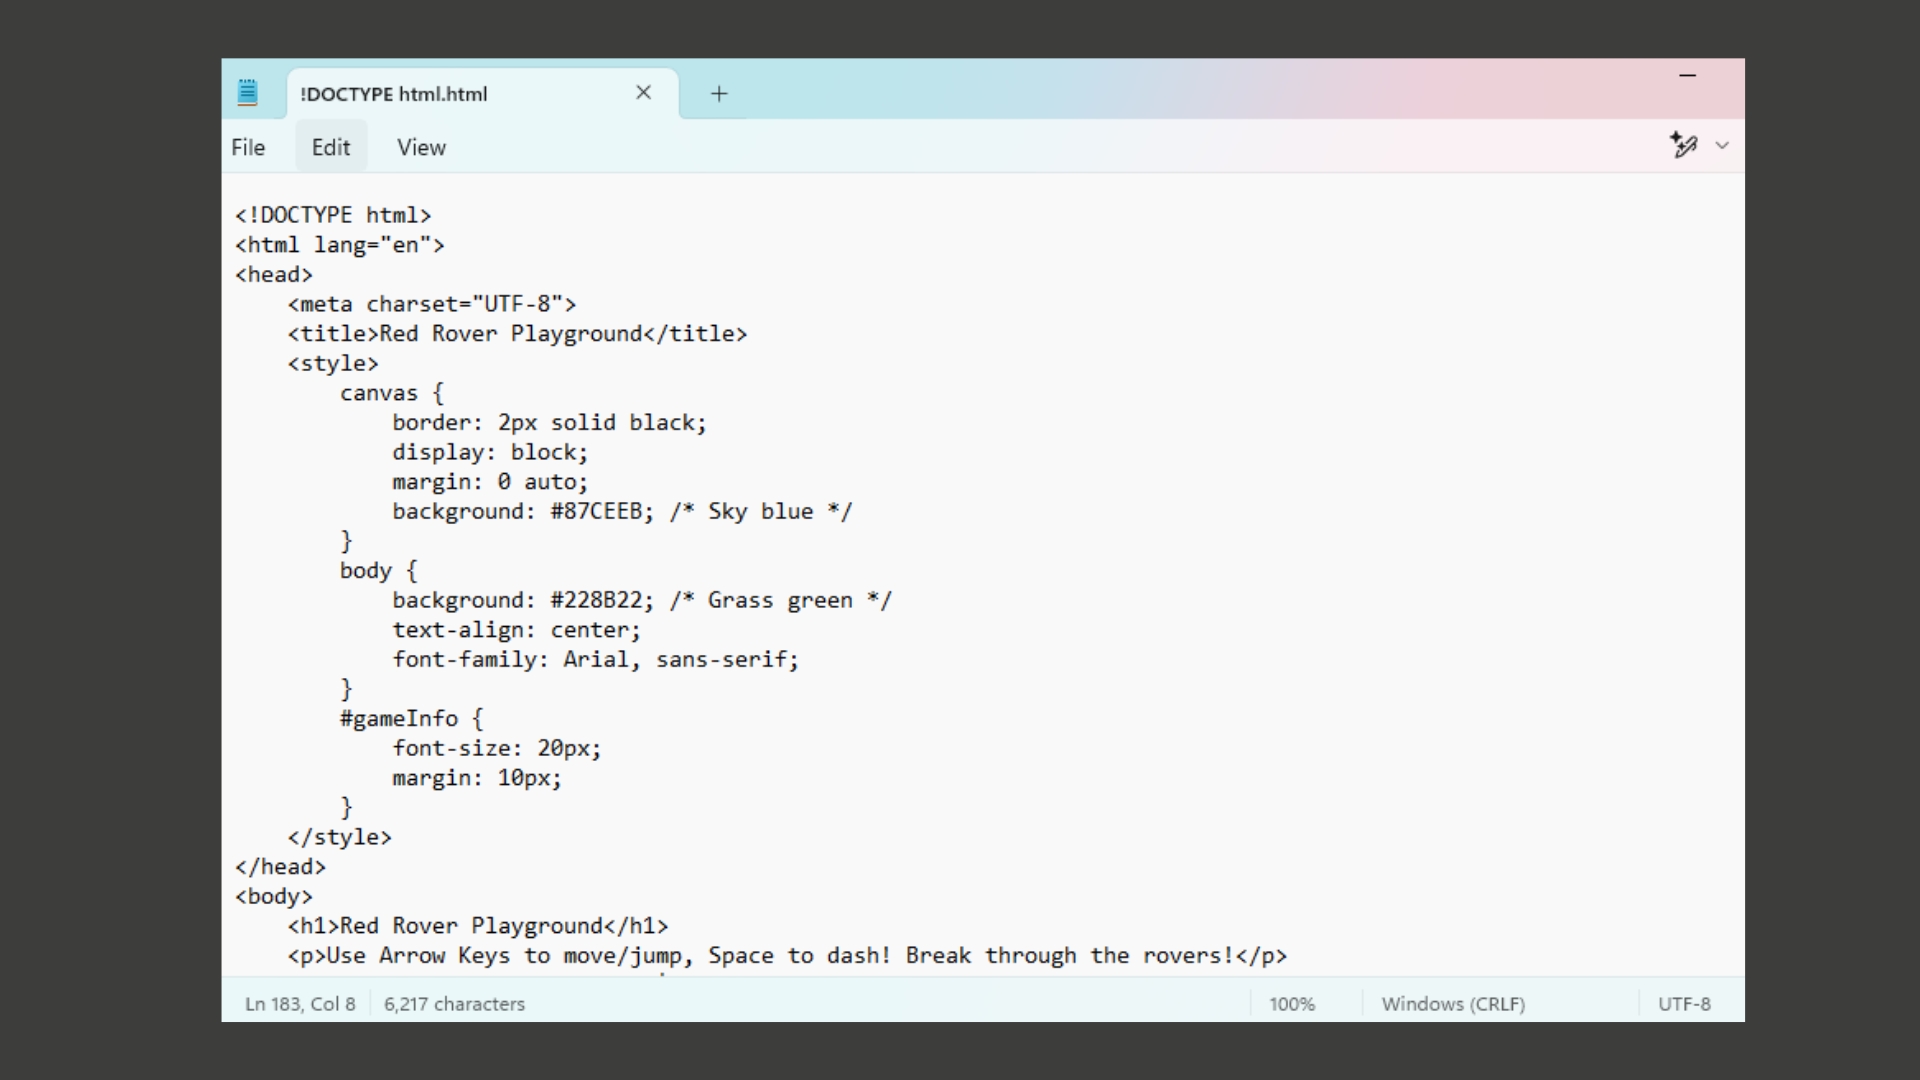Add a new tab with the plus icon

(718, 94)
